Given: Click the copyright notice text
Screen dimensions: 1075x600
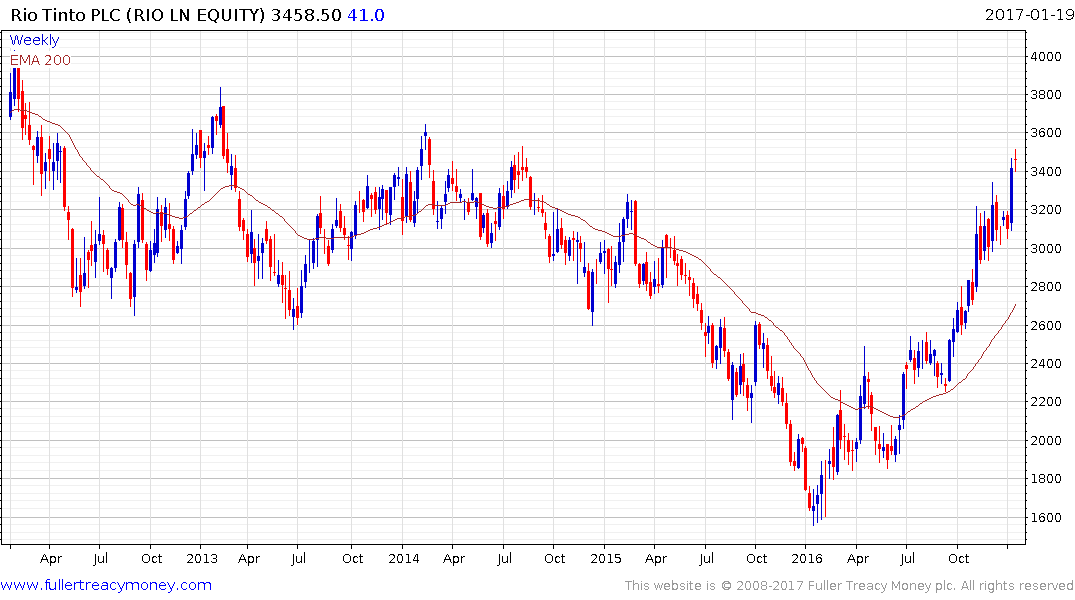Looking at the screenshot, I should [849, 586].
